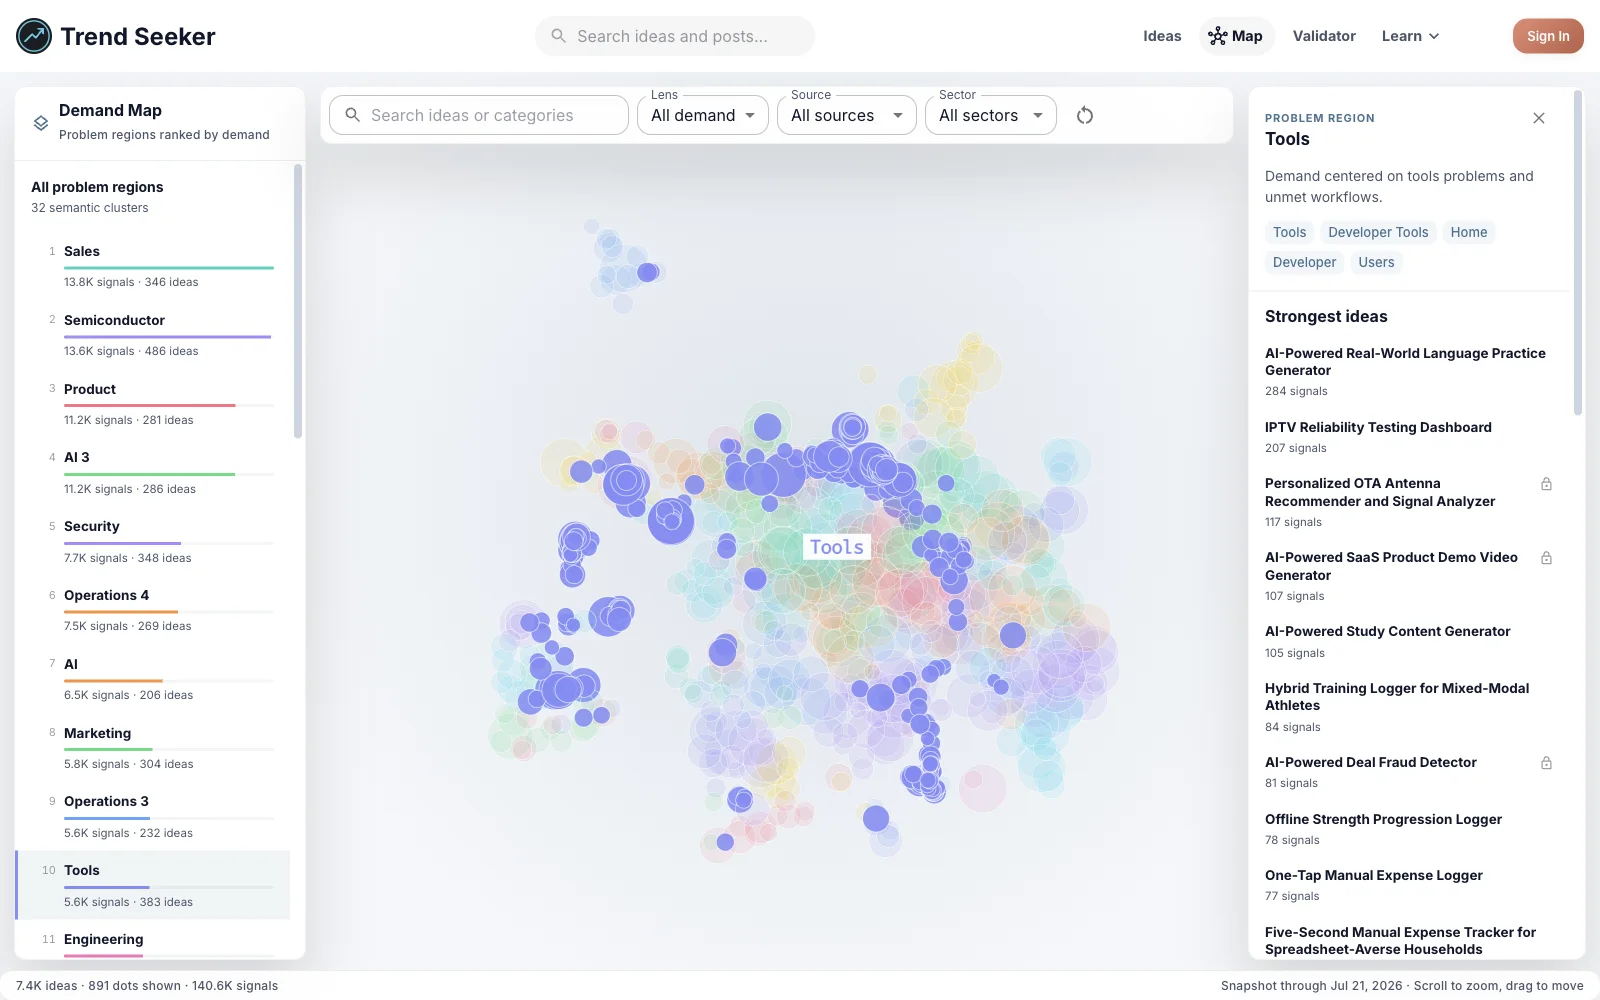Click the Product demand progress bar
The height and width of the screenshot is (1000, 1600).
(169, 405)
